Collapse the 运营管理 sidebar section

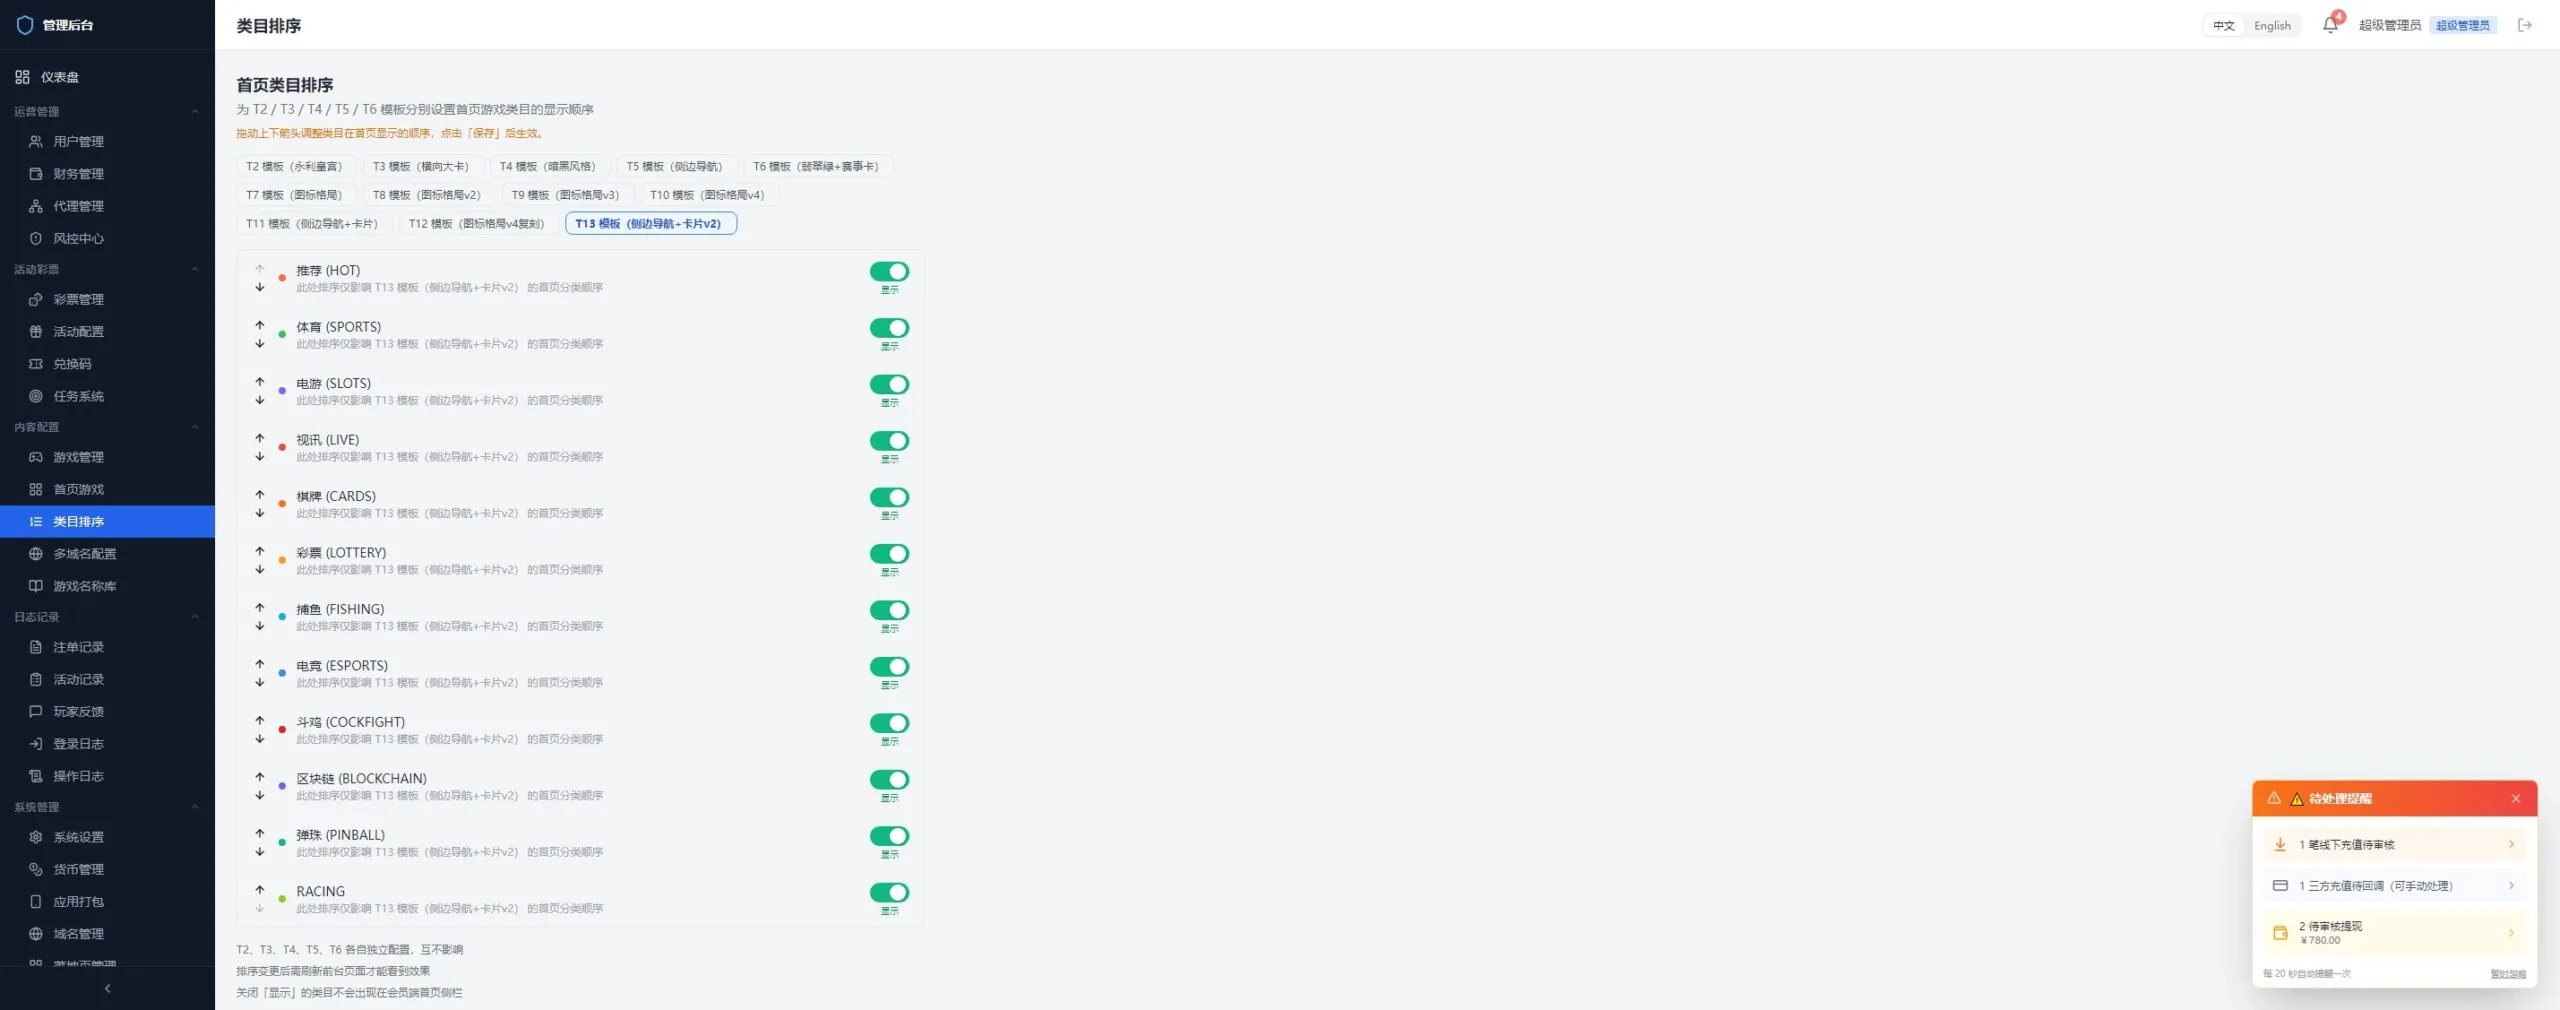195,112
